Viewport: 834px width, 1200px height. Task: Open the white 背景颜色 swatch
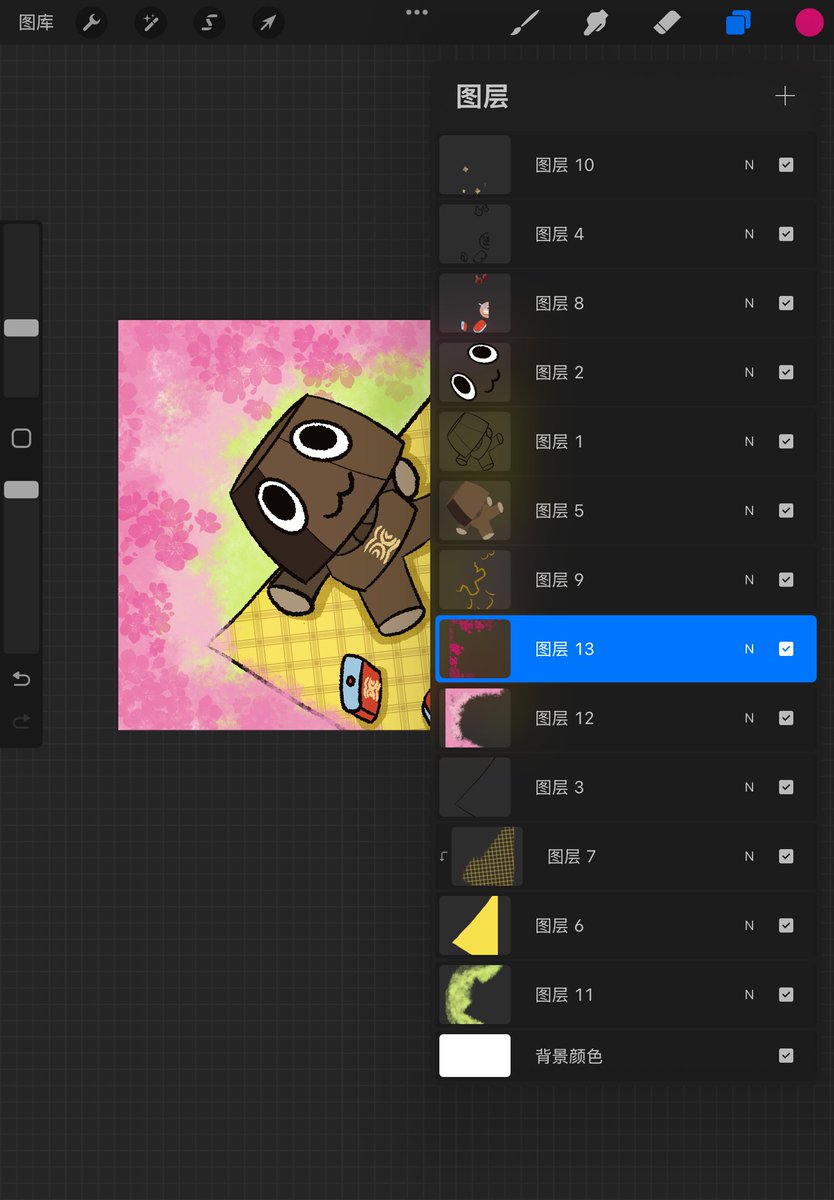point(475,1055)
